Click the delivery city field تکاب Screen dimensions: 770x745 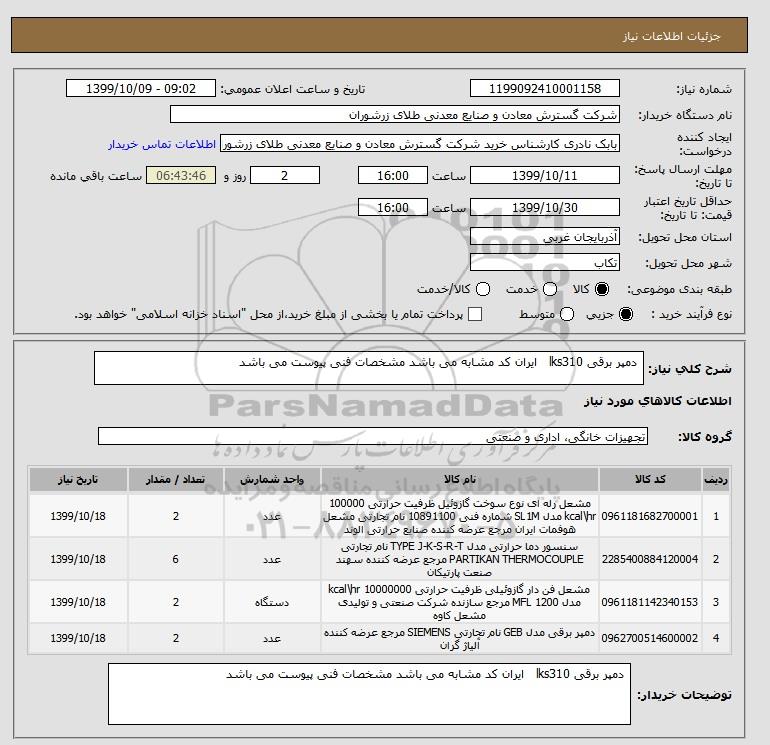point(545,263)
